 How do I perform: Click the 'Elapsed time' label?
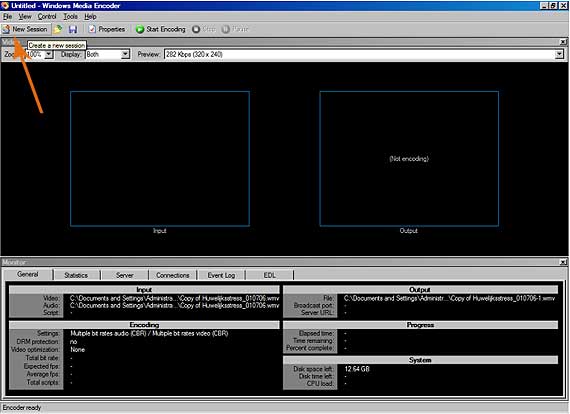(316, 333)
